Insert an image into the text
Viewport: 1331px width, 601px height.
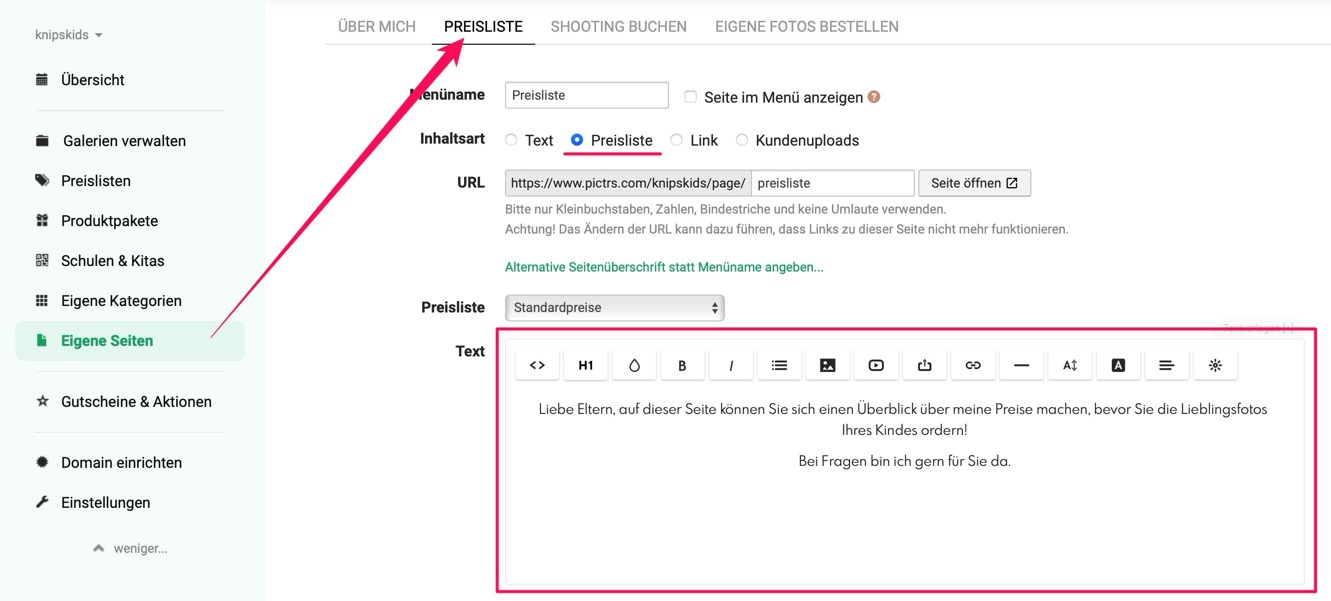[827, 366]
